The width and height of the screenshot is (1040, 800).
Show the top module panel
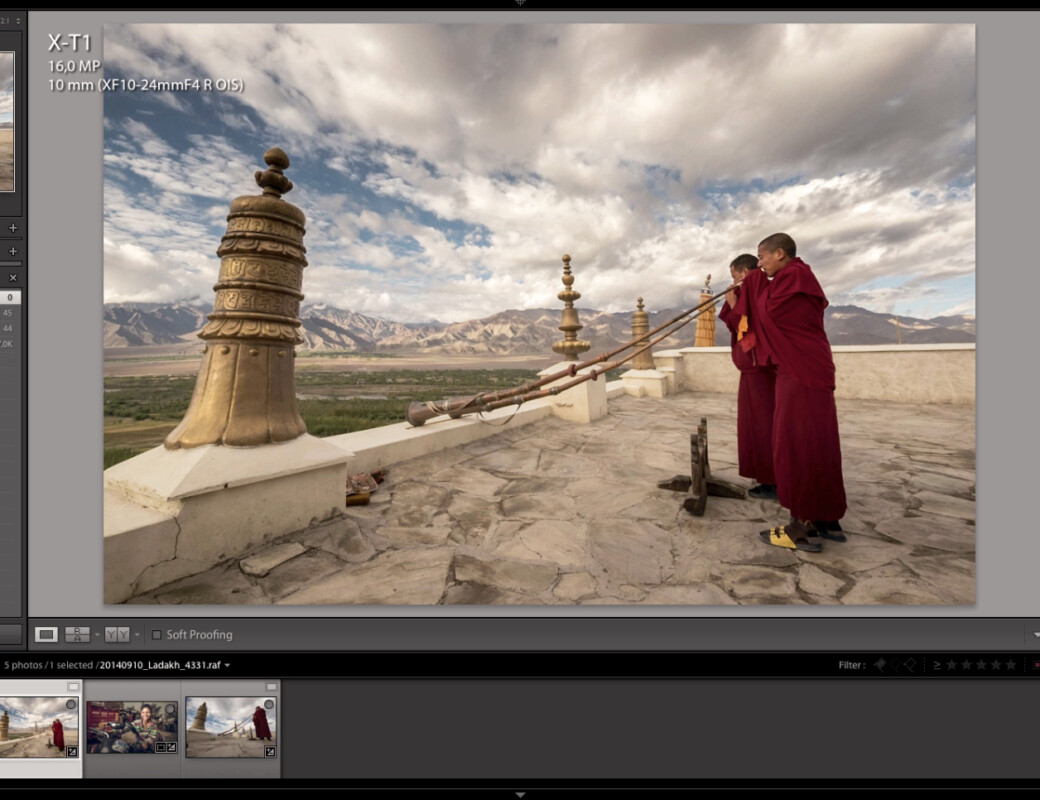click(x=520, y=4)
